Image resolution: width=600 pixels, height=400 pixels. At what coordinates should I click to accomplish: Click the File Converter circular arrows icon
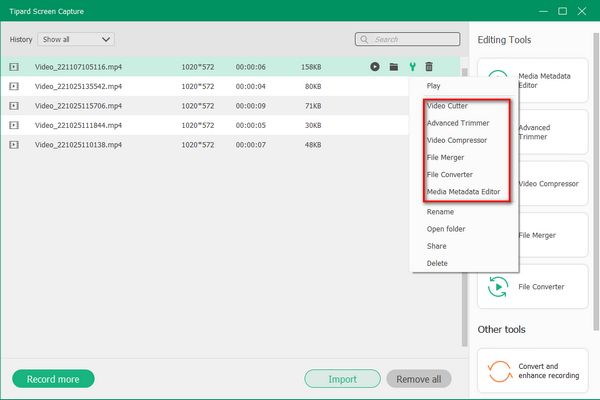pyautogui.click(x=498, y=287)
